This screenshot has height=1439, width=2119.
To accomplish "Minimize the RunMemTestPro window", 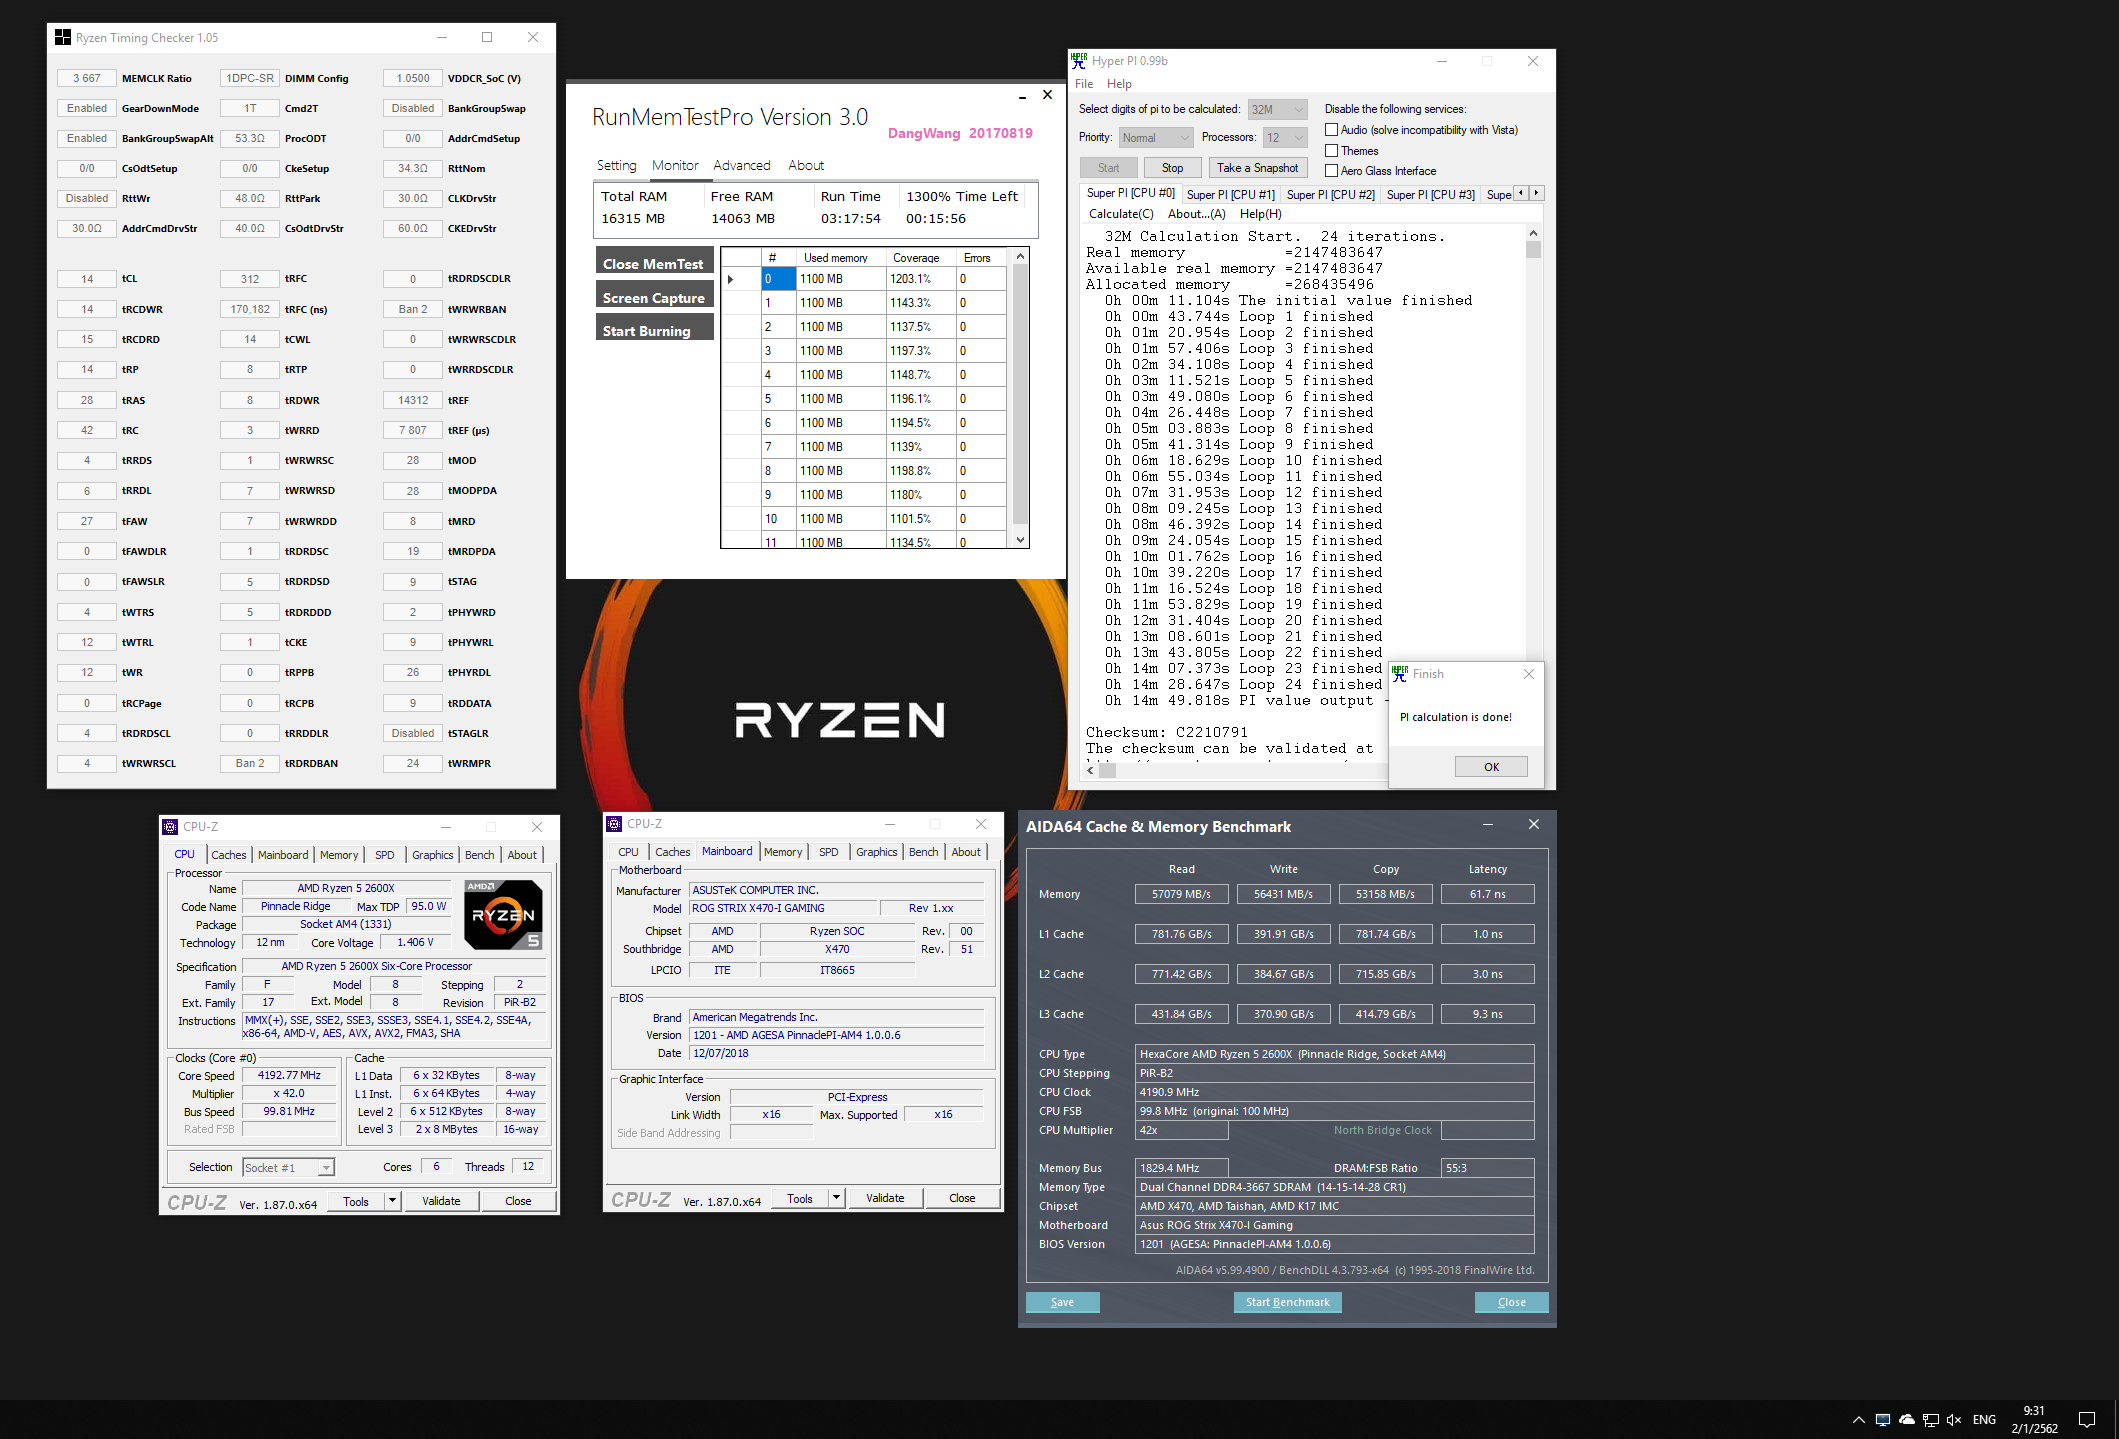I will [1022, 97].
